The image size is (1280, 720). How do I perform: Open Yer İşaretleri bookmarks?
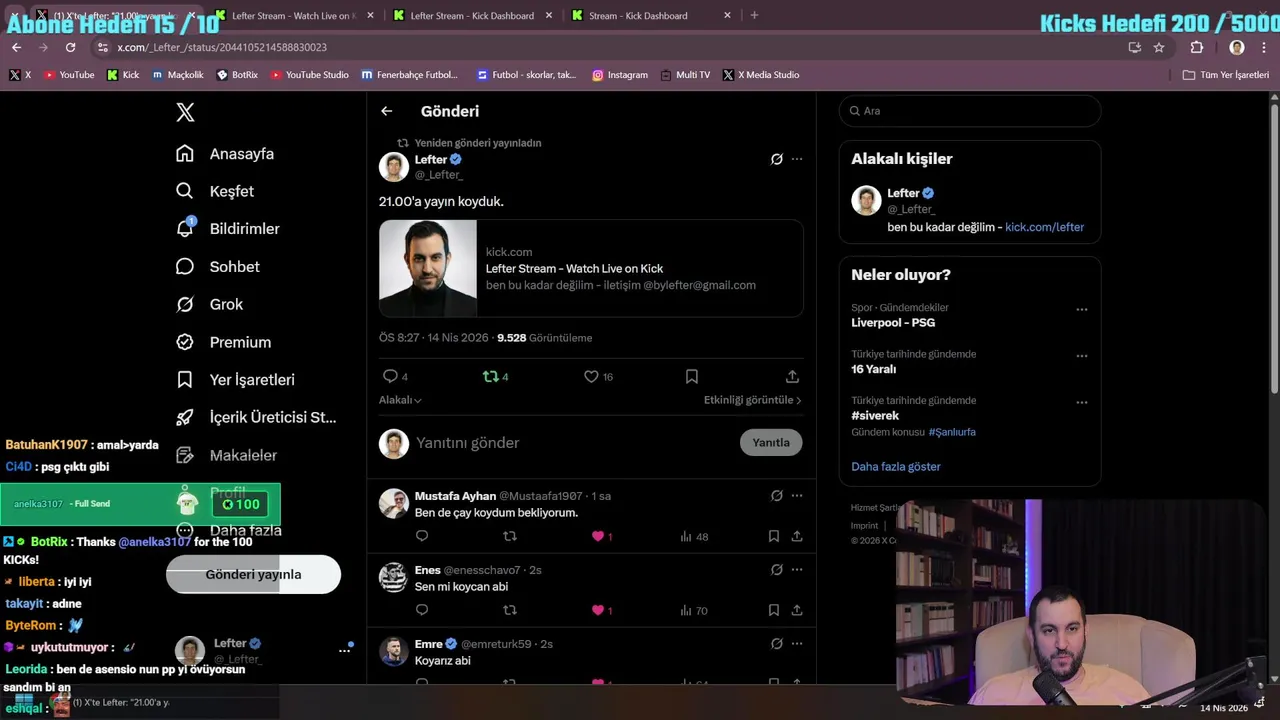click(x=235, y=380)
